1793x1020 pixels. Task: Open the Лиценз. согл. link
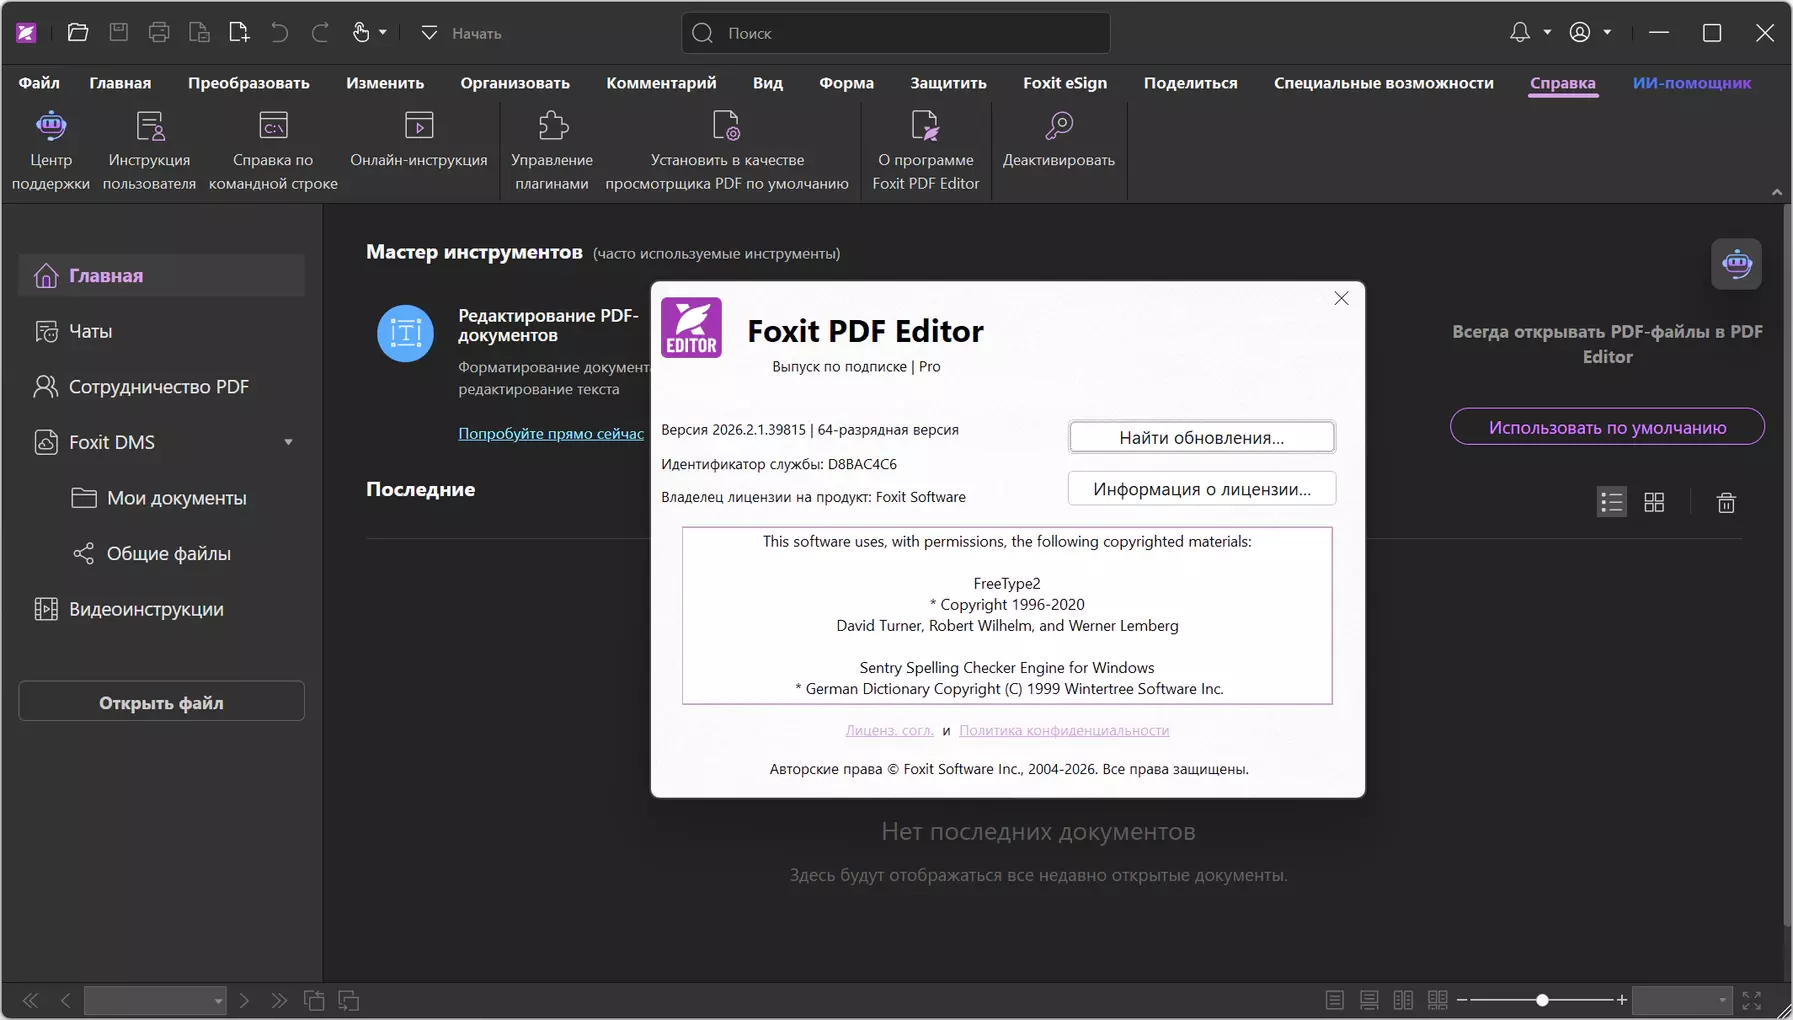(889, 731)
